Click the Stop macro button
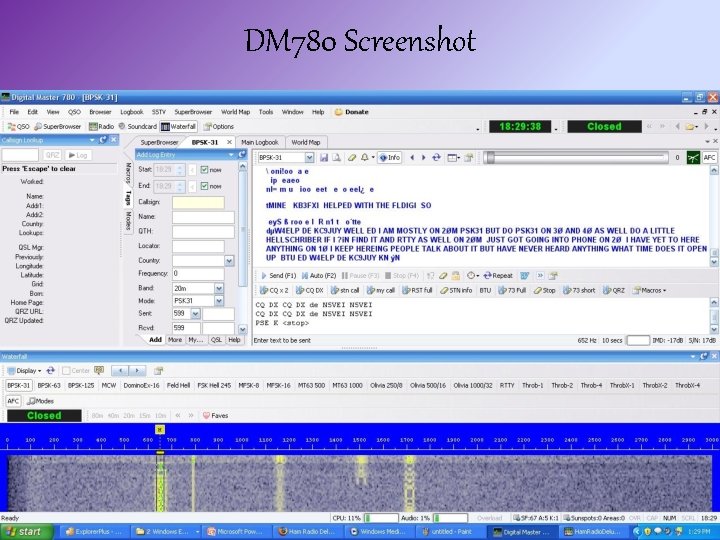 (x=545, y=290)
